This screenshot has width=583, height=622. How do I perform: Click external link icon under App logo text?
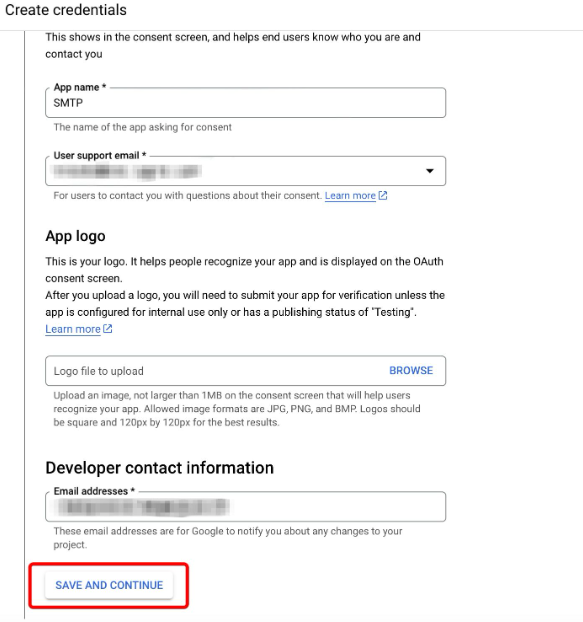coord(107,329)
